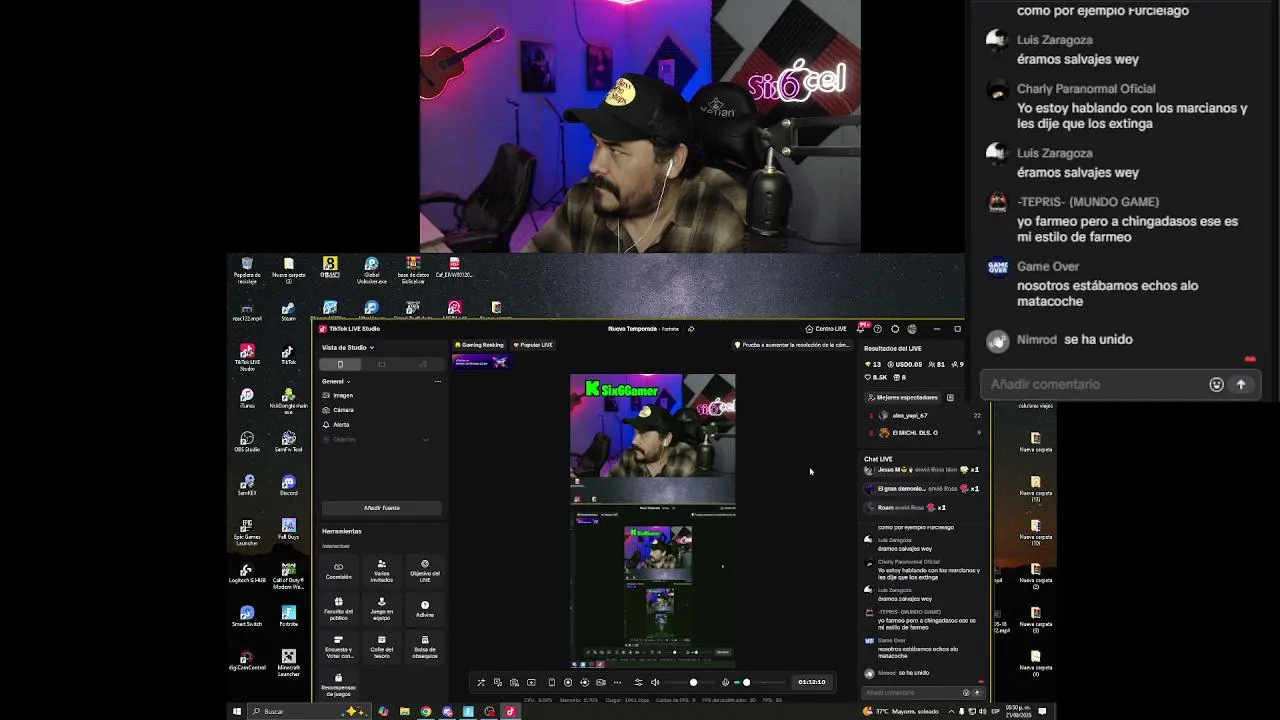This screenshot has width=1280, height=720.
Task: Switch to the landscape layout tab
Action: [381, 364]
